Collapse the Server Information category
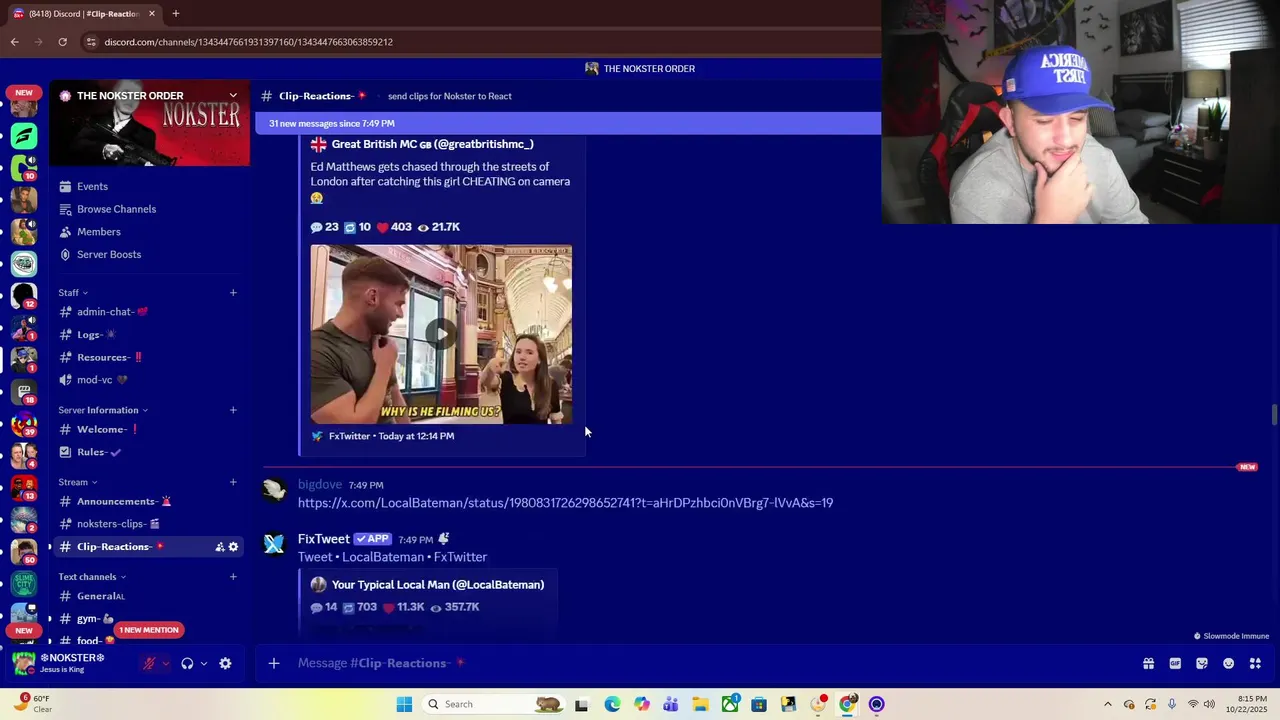1280x720 pixels. pos(103,410)
